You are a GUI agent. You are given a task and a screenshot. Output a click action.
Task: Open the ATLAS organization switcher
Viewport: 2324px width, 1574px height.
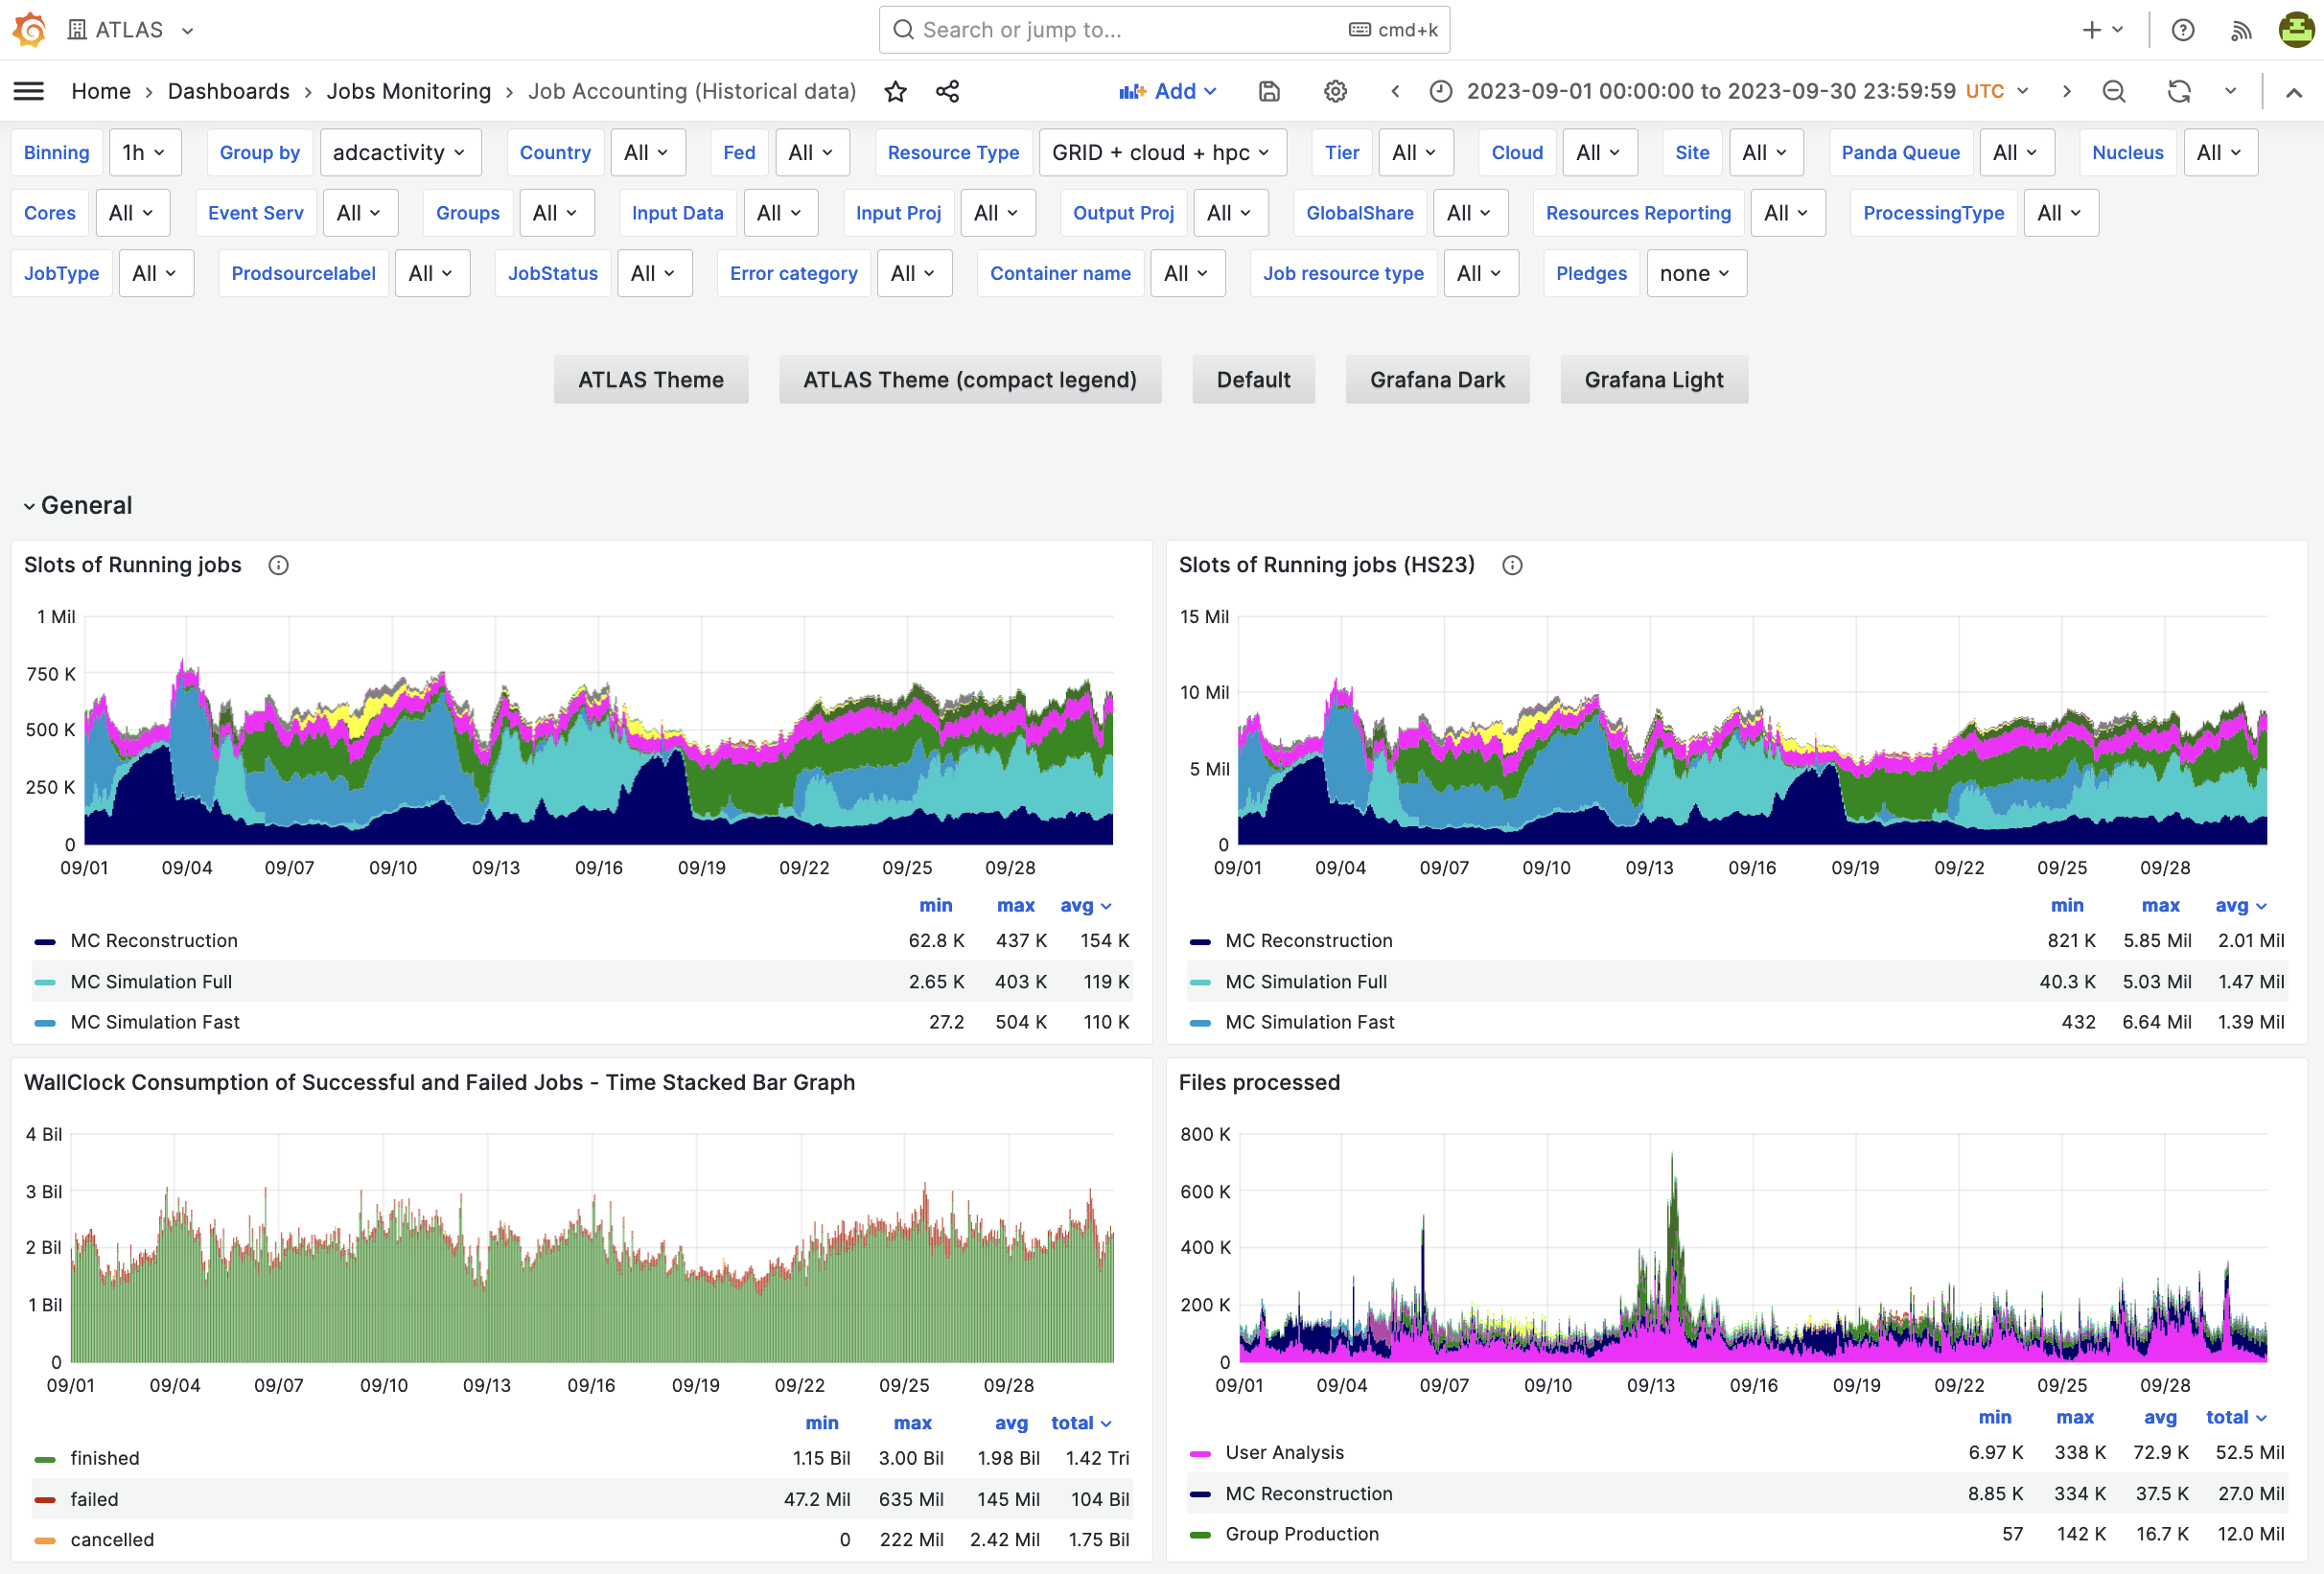click(x=131, y=30)
